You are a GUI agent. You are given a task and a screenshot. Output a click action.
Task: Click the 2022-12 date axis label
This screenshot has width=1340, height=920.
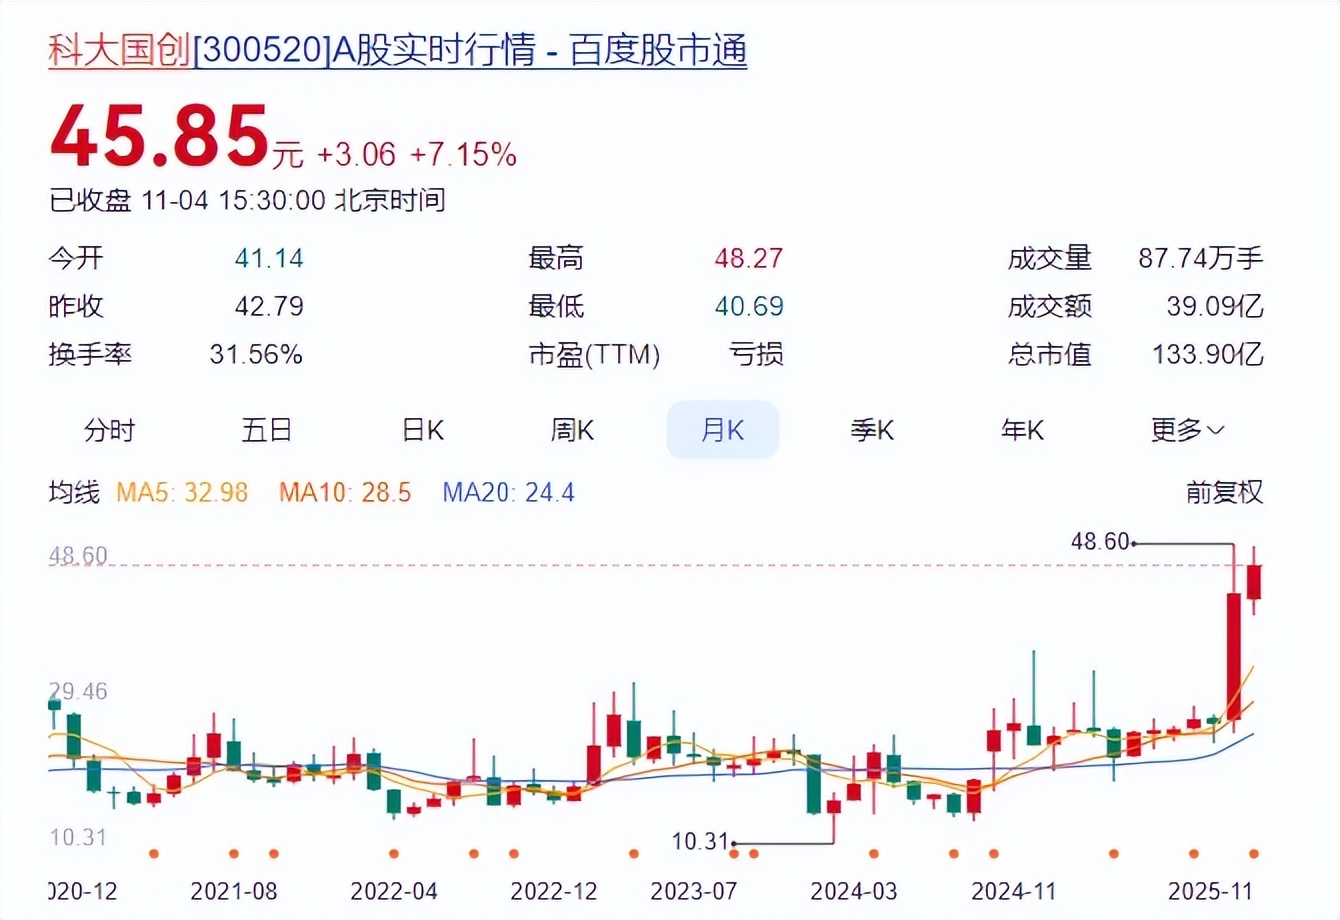point(554,891)
